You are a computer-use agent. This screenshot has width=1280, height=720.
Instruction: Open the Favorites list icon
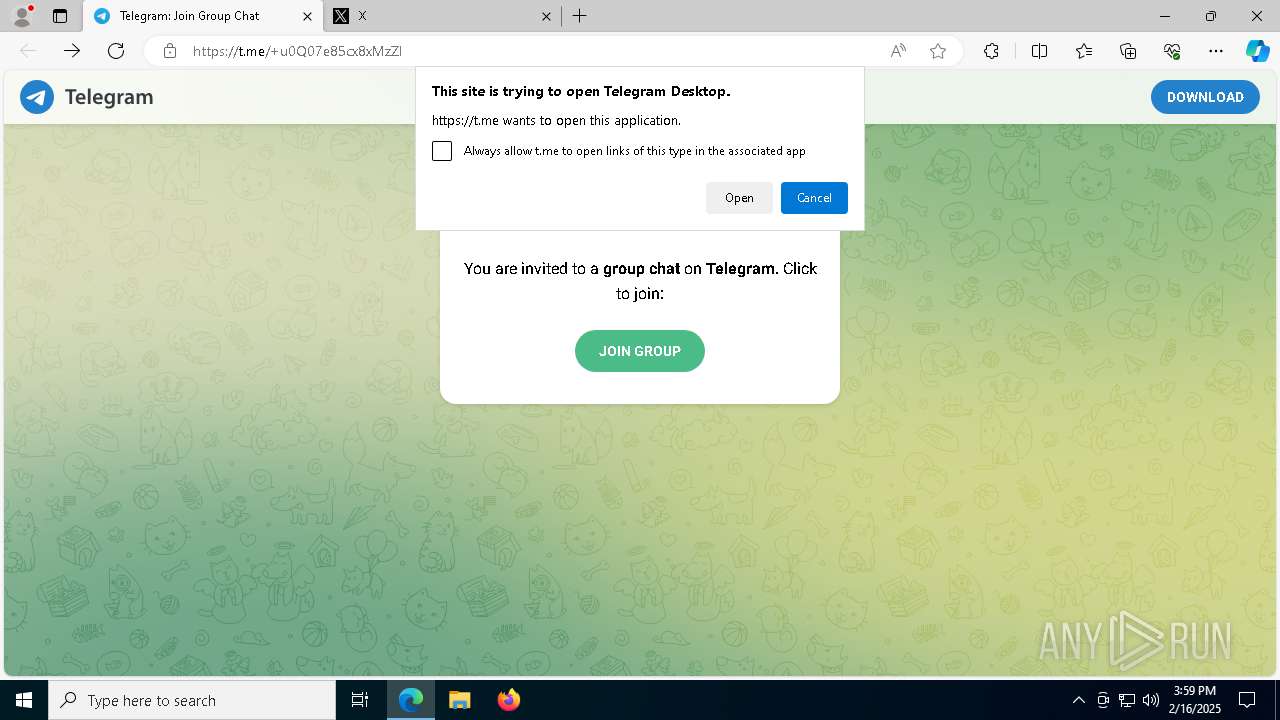point(1084,51)
